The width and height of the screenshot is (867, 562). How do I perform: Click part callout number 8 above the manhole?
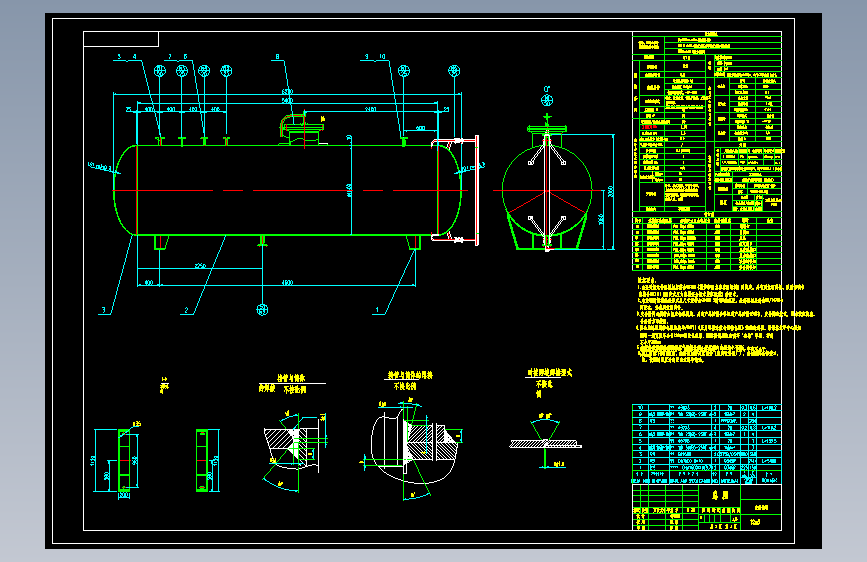tap(277, 56)
